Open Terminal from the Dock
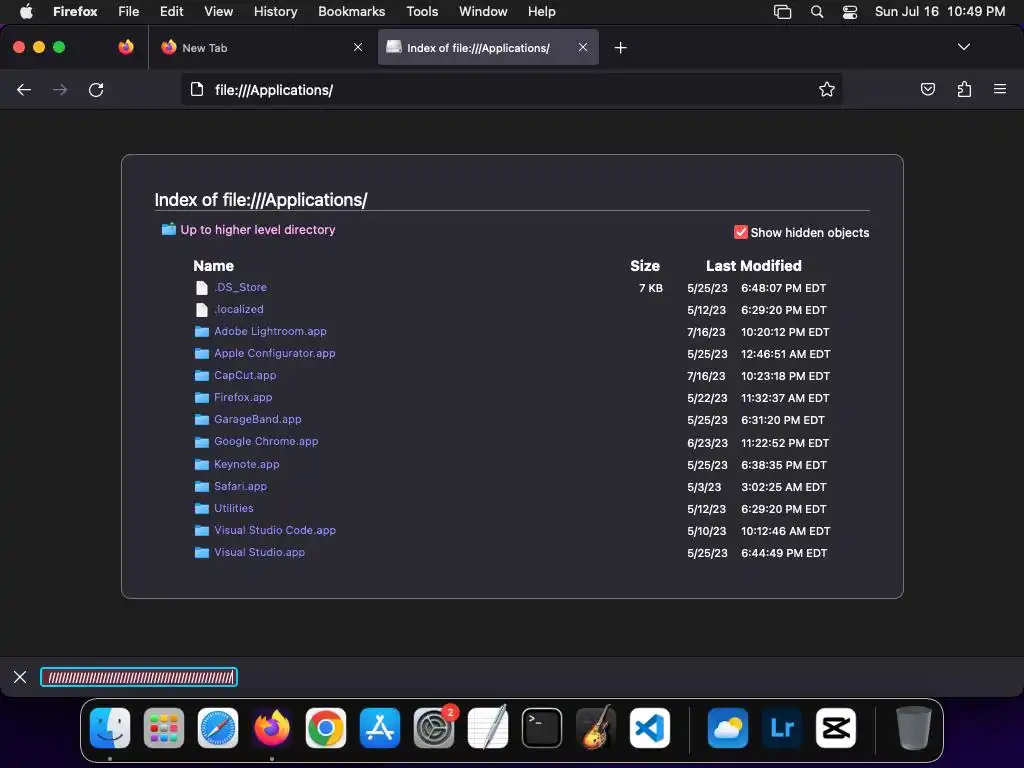The height and width of the screenshot is (768, 1024). [x=542, y=728]
